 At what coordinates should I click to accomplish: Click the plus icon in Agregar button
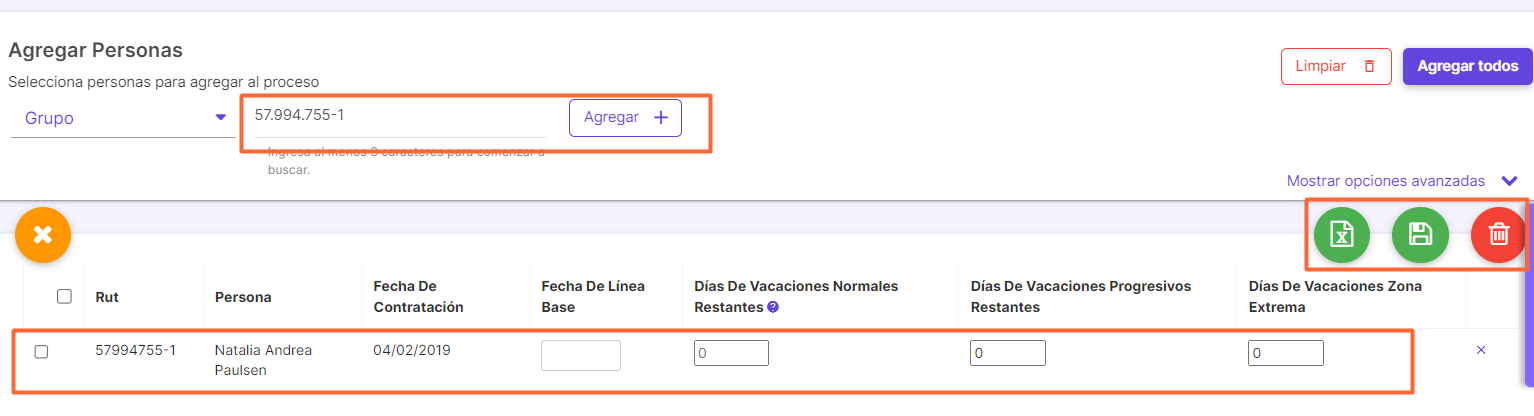click(x=660, y=117)
